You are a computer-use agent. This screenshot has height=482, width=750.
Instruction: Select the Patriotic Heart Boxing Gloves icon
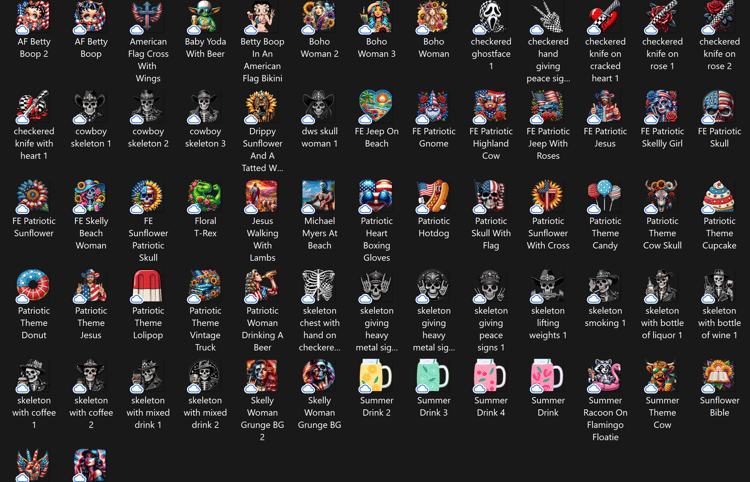[376, 196]
